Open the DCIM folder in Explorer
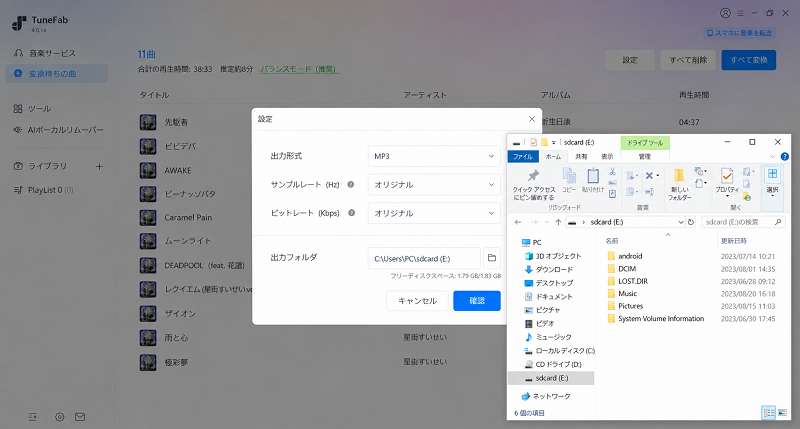The image size is (800, 429). 627,269
